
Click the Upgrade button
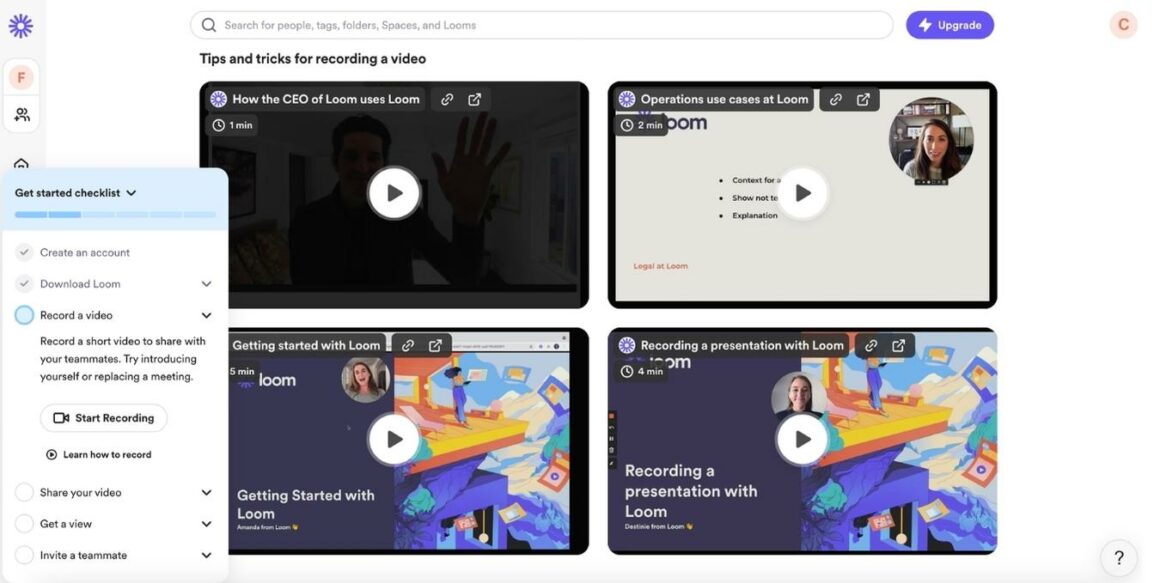[x=950, y=25]
